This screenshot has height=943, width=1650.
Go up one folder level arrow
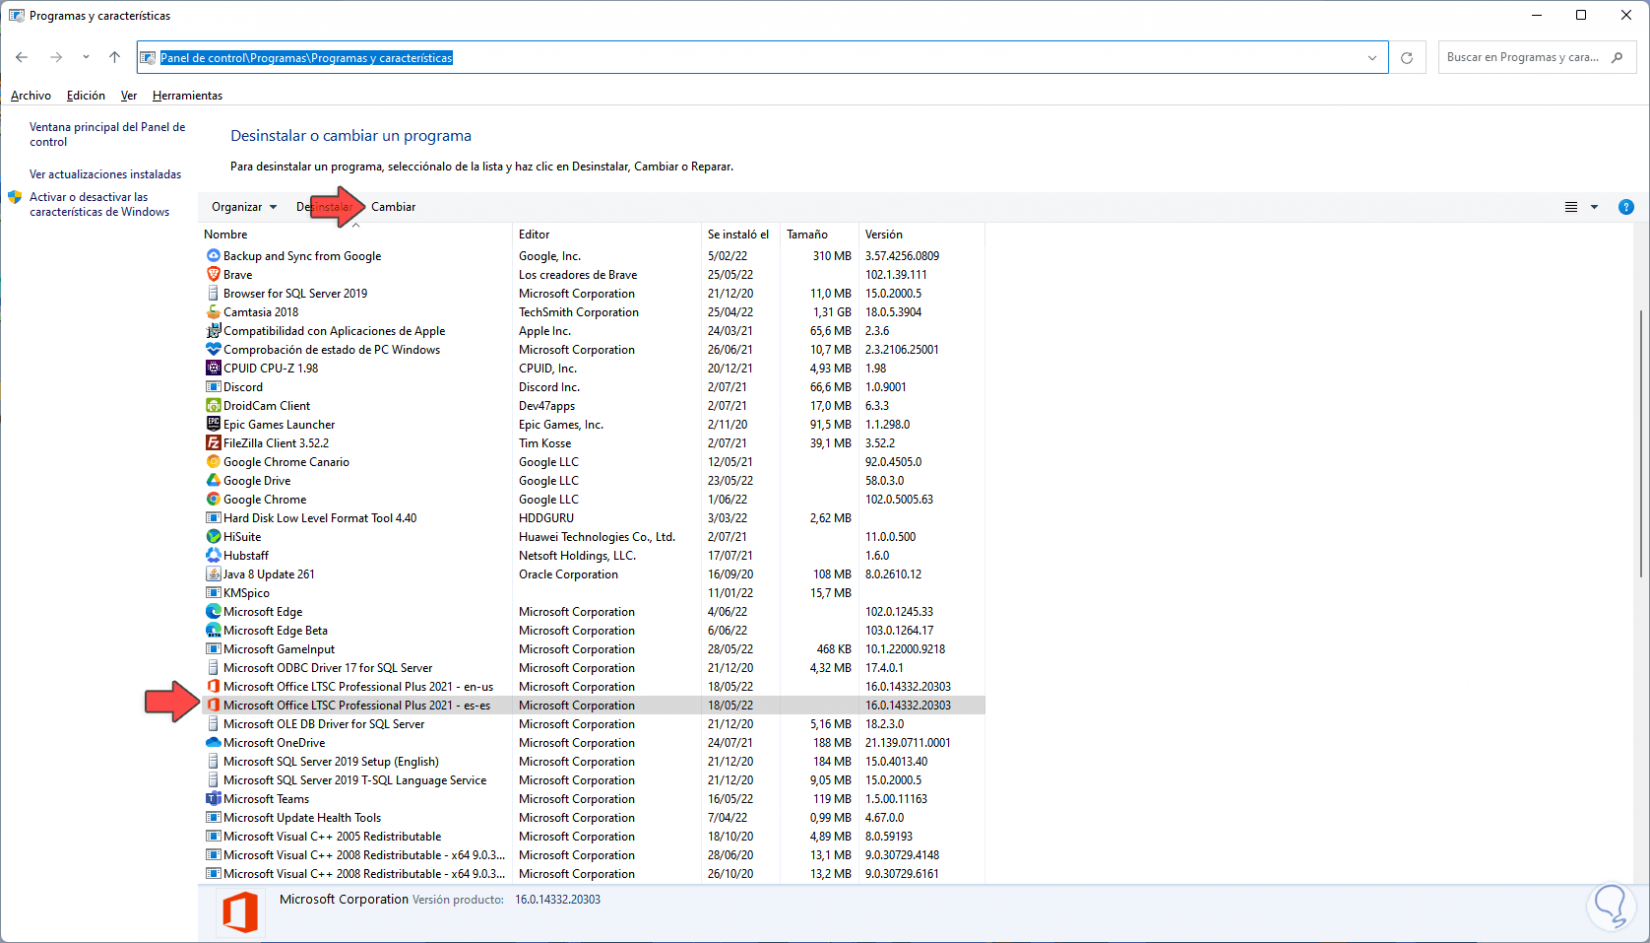115,58
